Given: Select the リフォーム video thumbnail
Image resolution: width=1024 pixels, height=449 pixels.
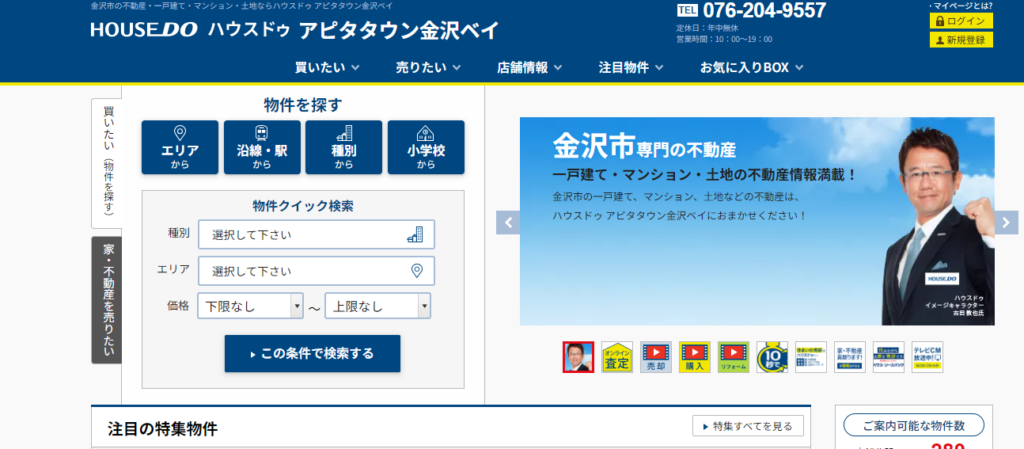Looking at the screenshot, I should [733, 357].
